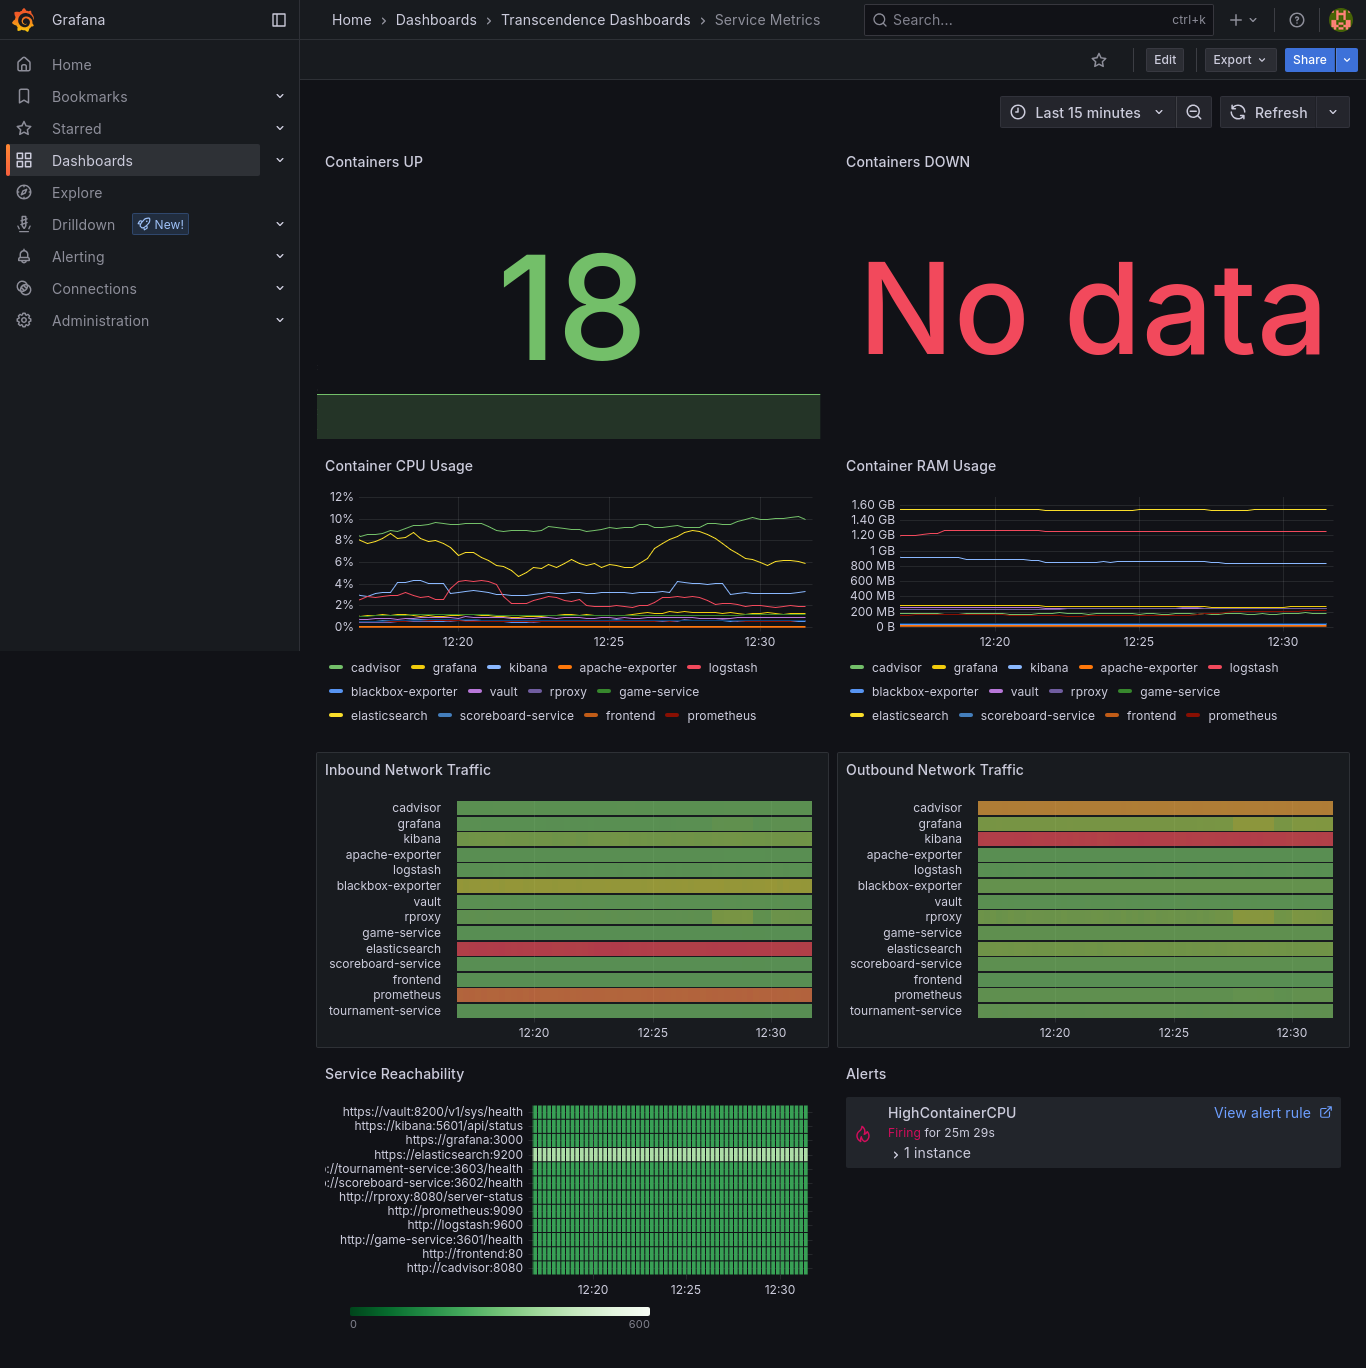Click the Service Reachability color scale bar
This screenshot has height=1368, width=1366.
500,1311
